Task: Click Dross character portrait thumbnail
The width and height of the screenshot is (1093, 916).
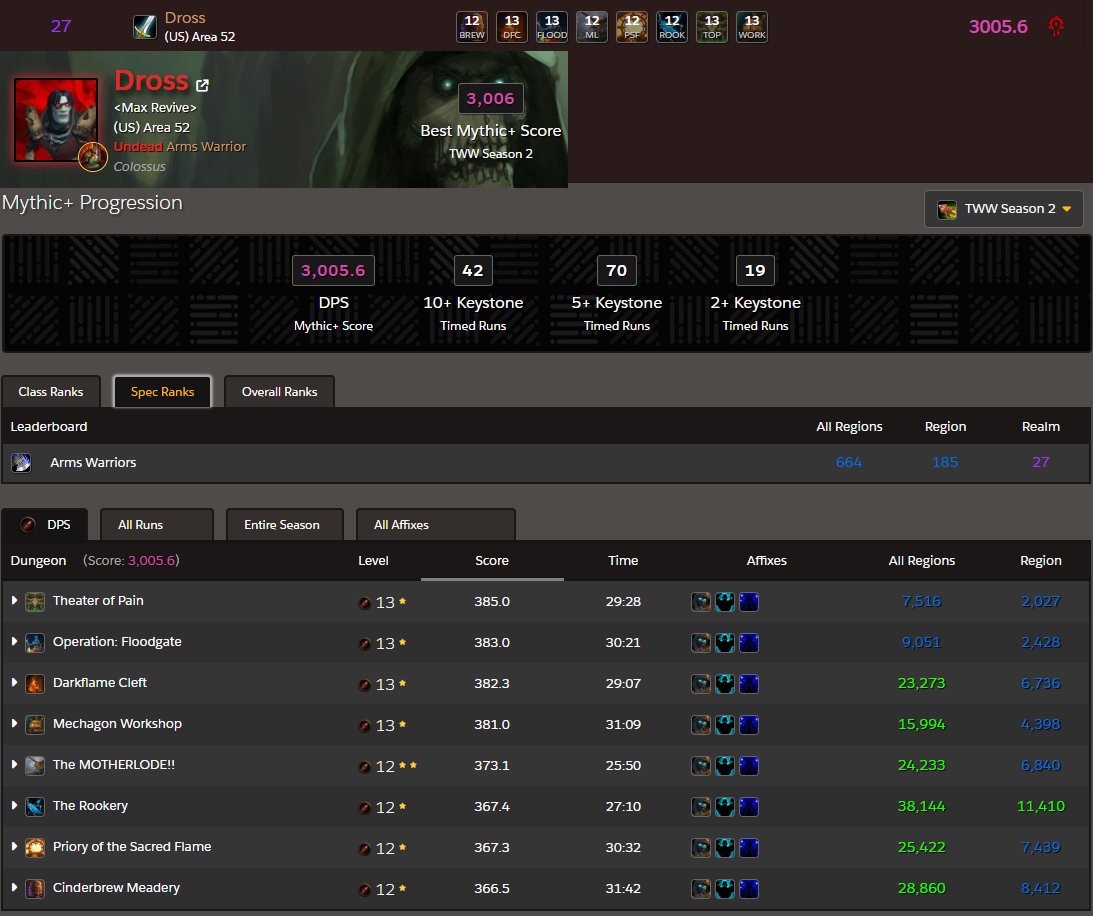Action: 56,120
